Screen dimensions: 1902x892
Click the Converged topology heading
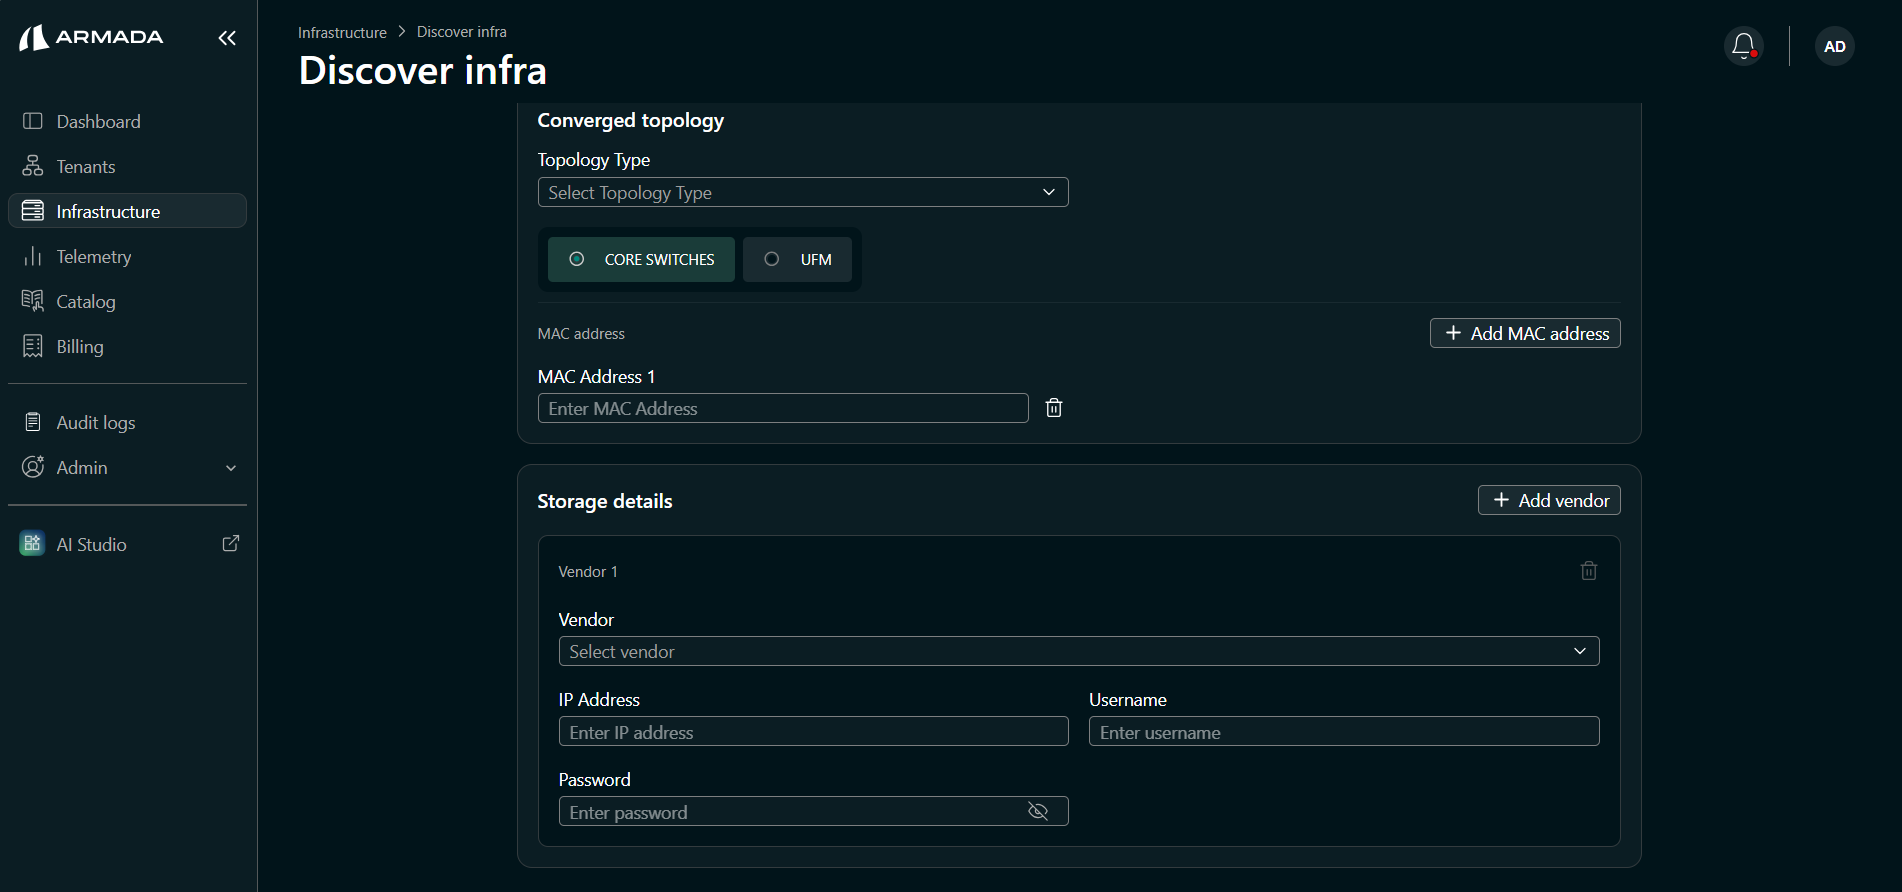click(x=631, y=120)
